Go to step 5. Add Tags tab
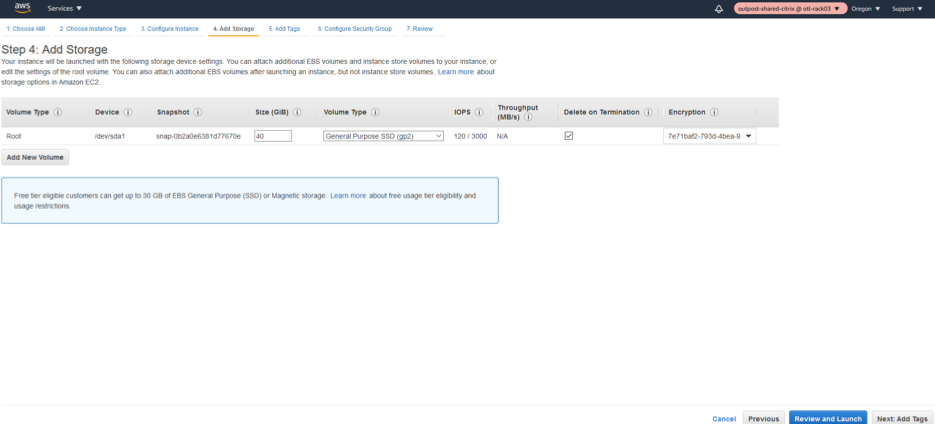935x424 pixels. point(284,29)
